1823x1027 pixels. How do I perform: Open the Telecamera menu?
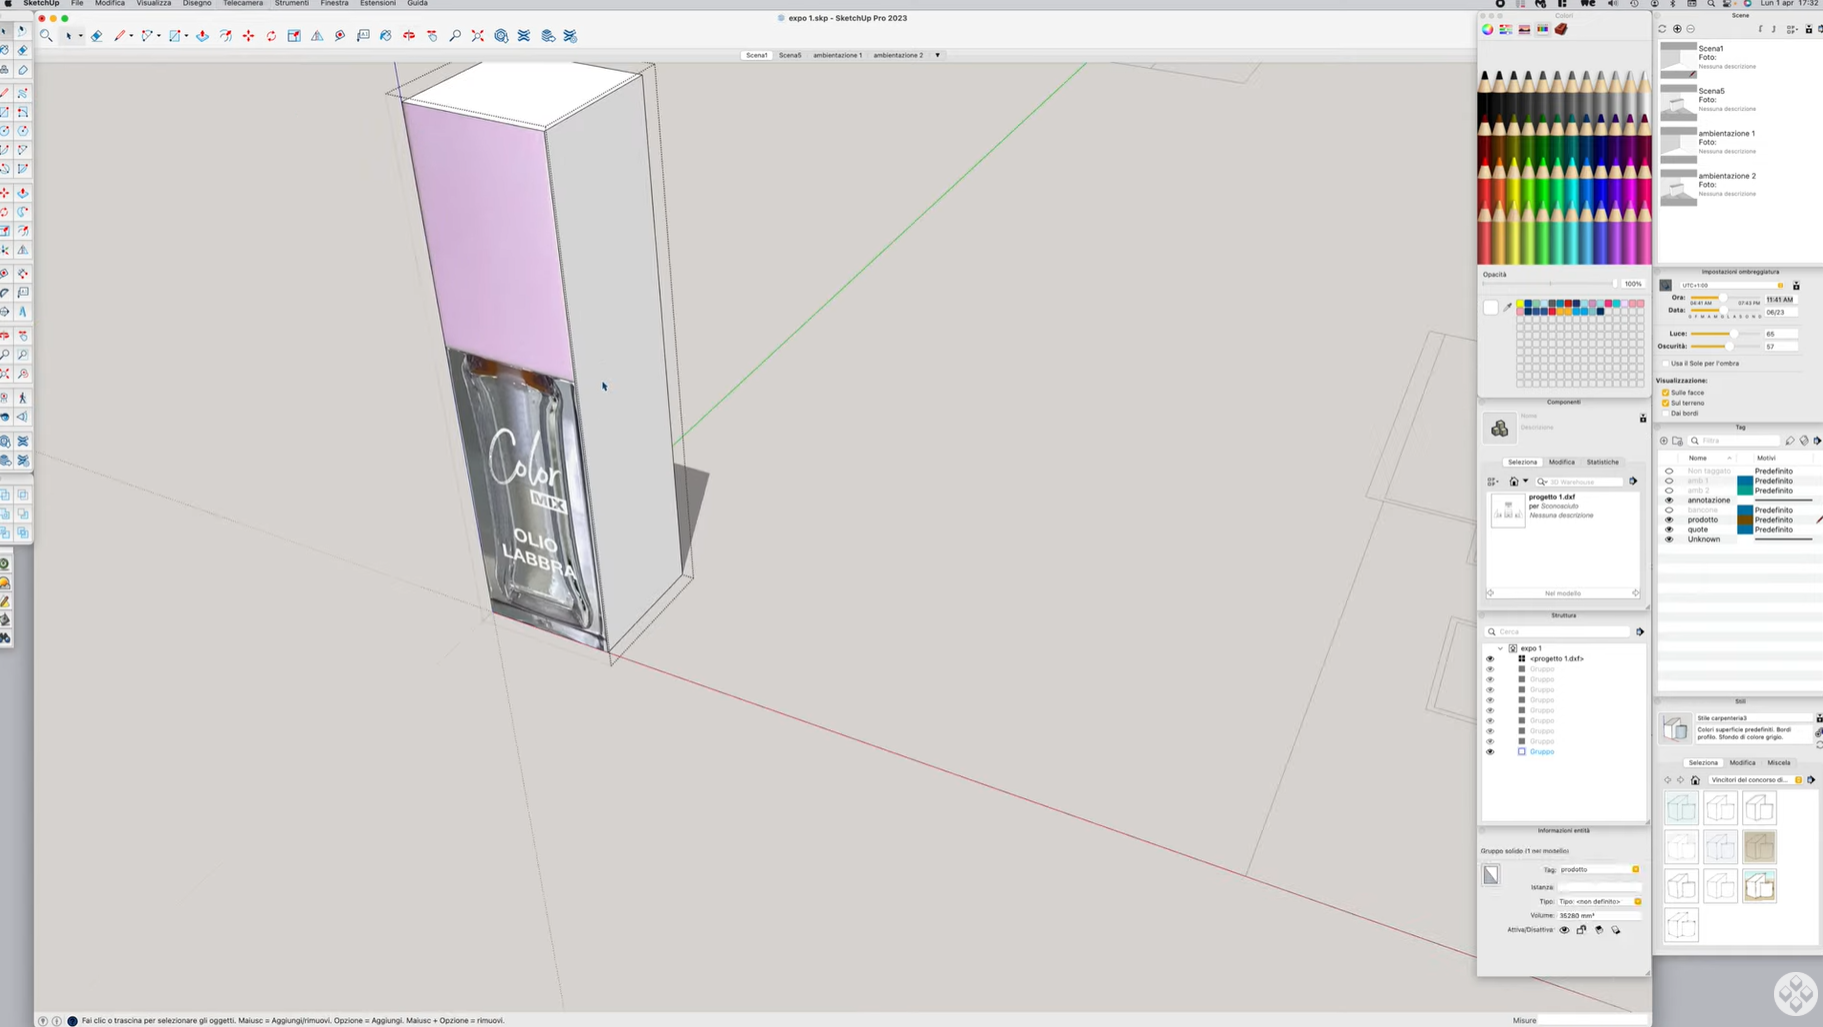[x=242, y=4]
